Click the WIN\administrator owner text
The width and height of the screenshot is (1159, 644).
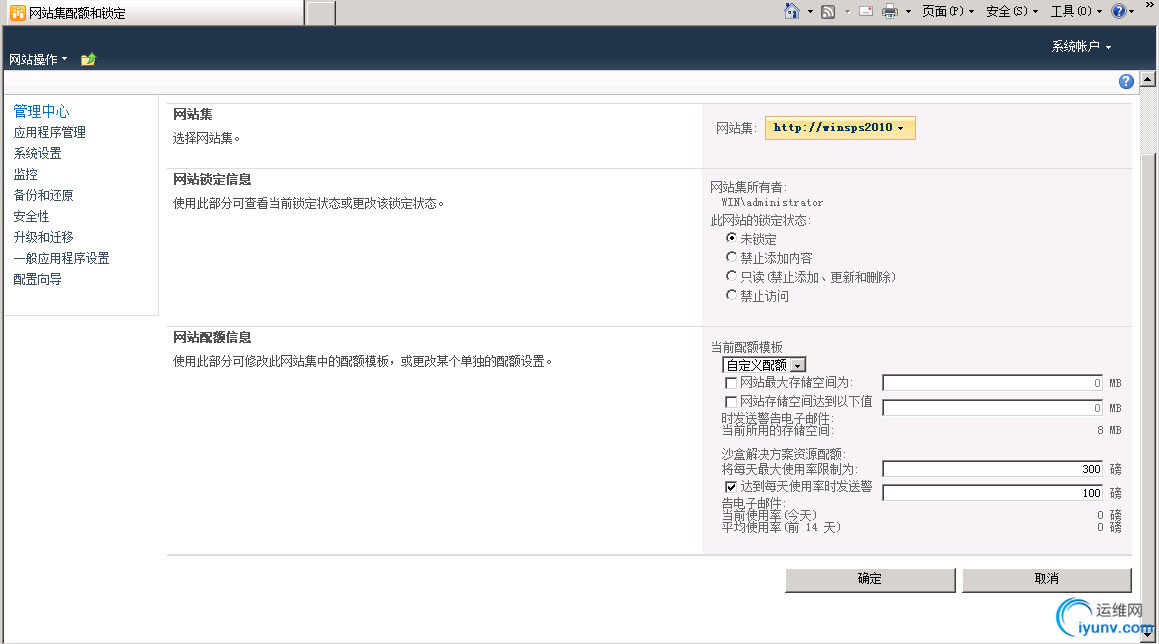click(x=772, y=203)
